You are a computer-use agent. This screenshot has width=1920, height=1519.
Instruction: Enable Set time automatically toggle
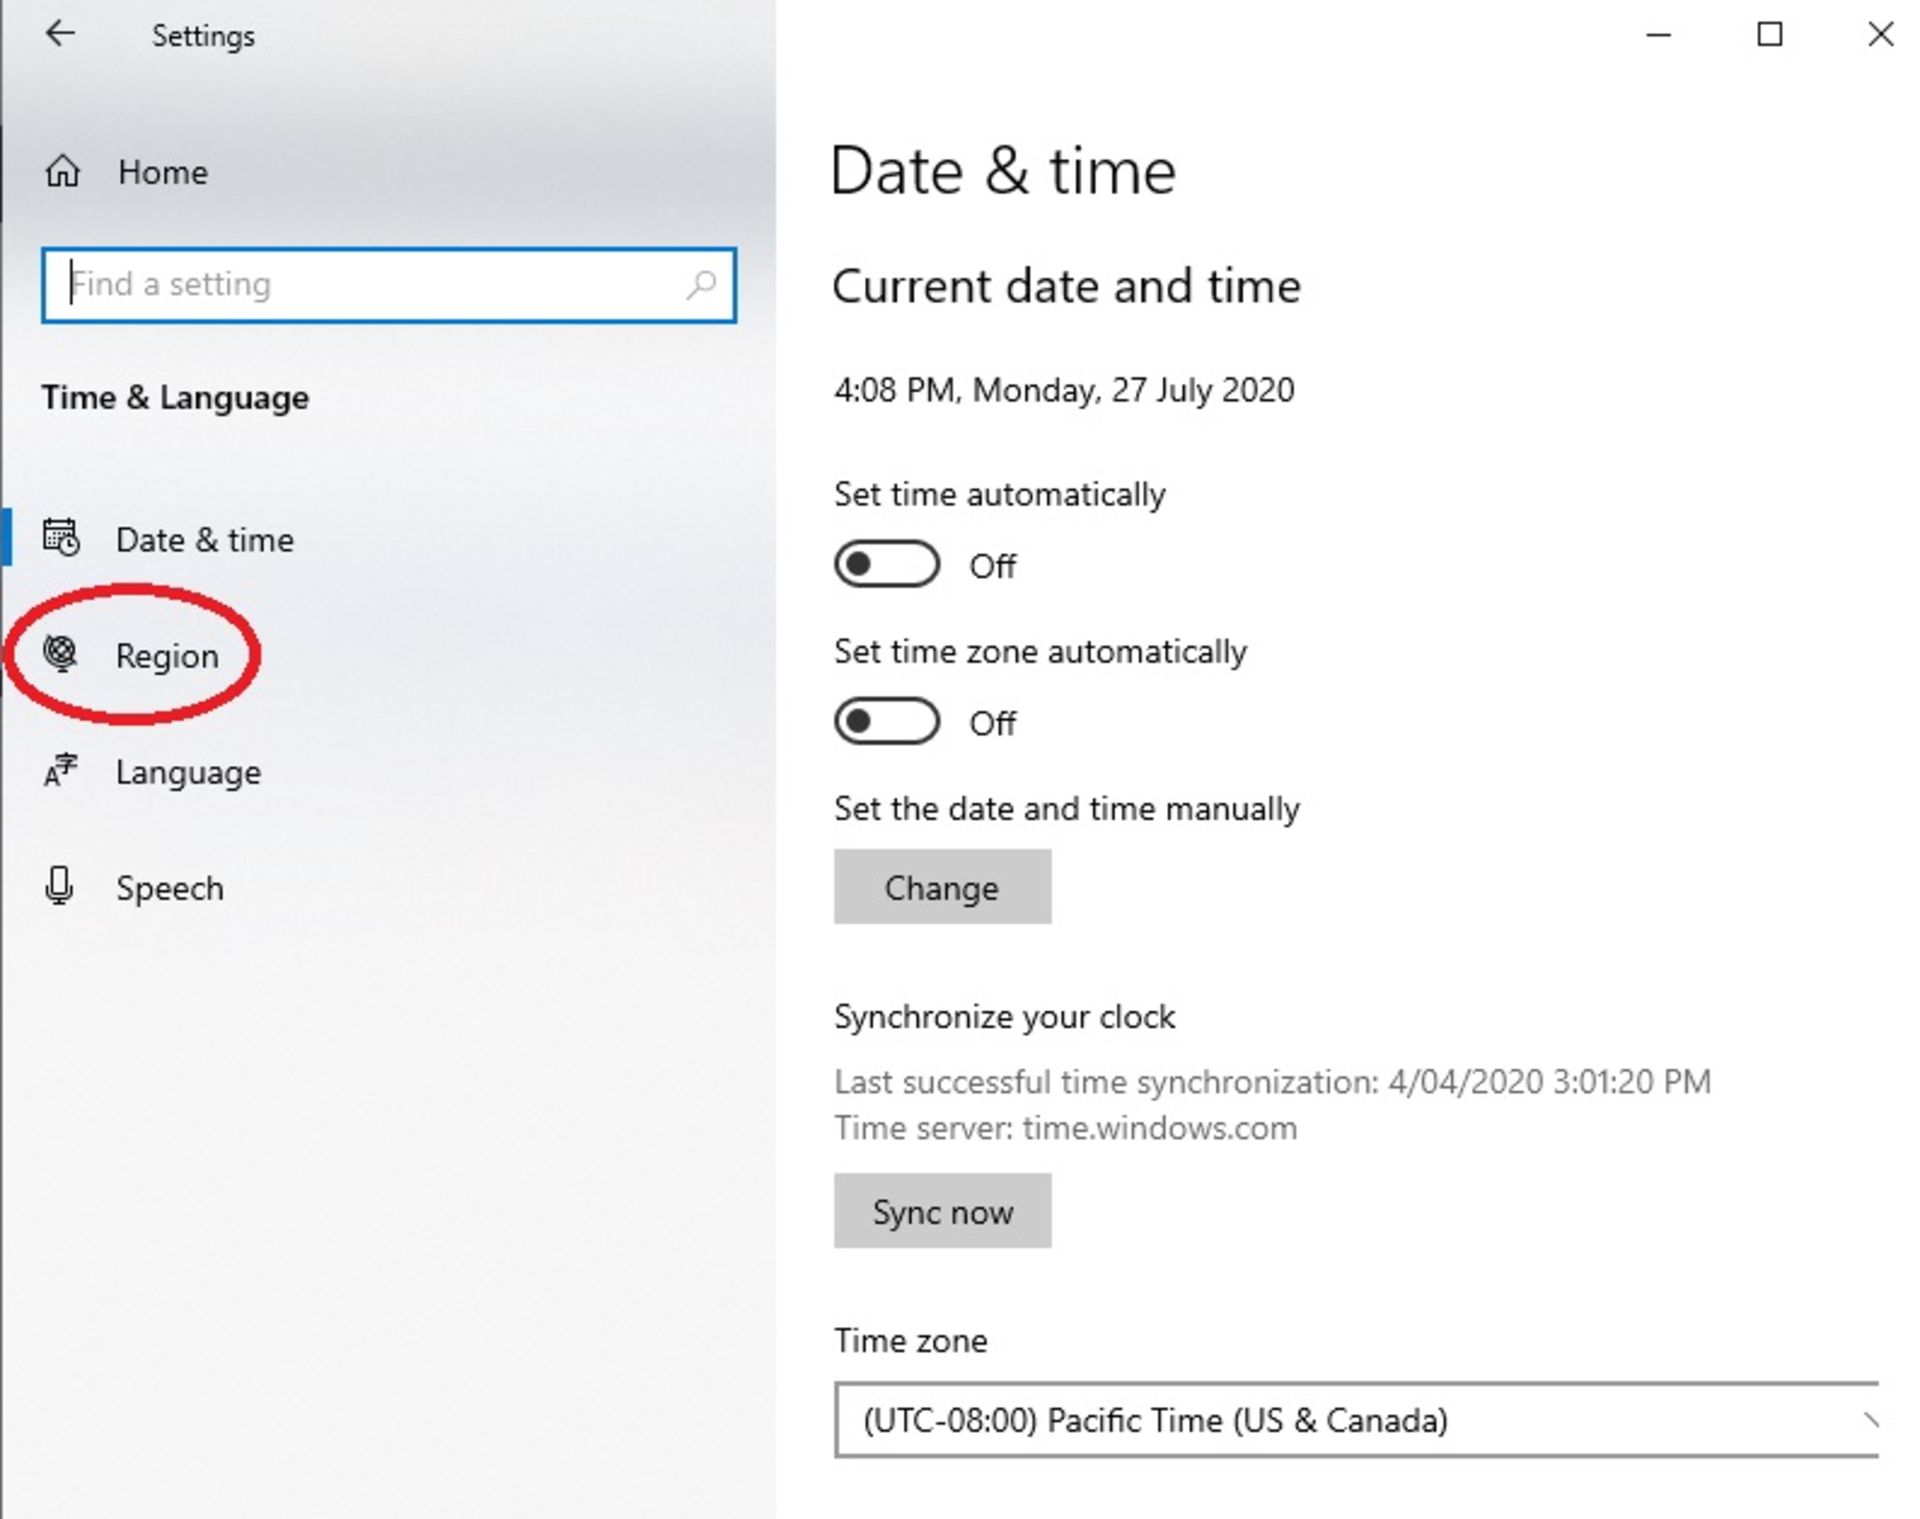pos(886,565)
